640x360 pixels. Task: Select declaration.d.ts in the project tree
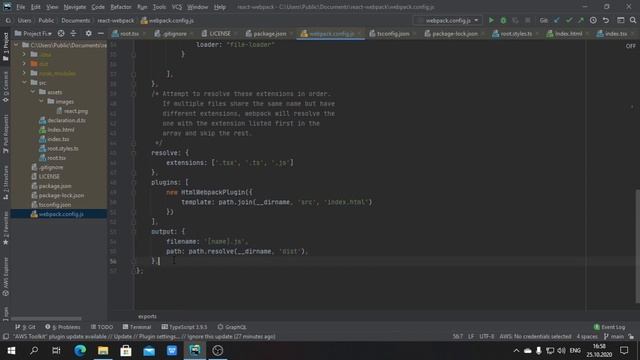click(x=62, y=120)
